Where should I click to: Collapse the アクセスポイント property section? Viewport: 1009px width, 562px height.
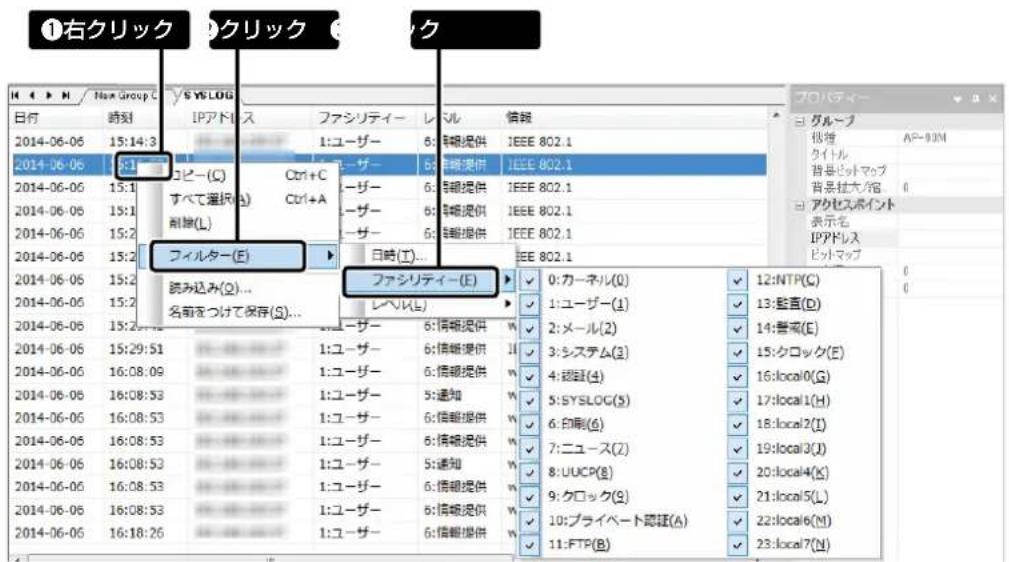click(800, 205)
